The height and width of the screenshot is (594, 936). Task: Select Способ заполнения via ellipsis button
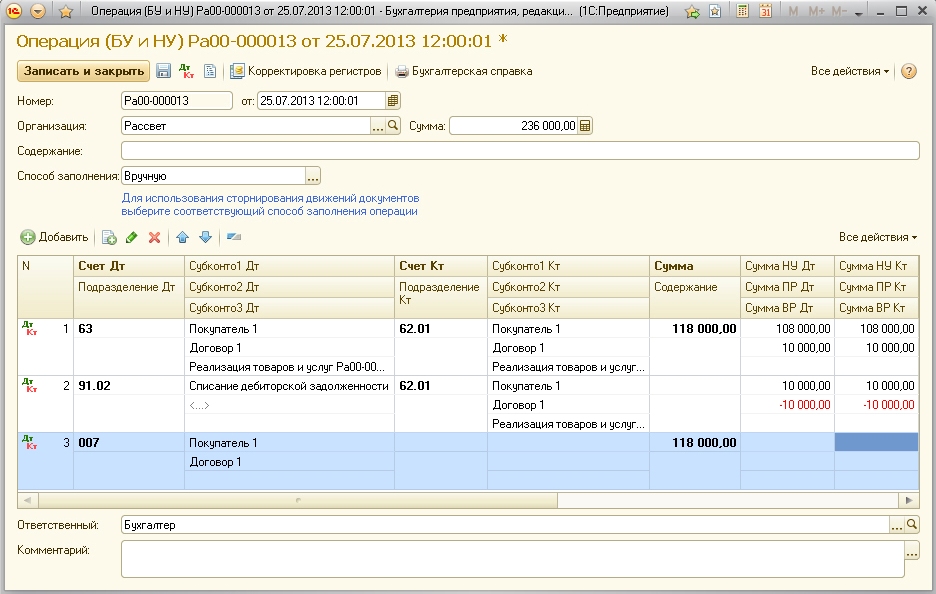pos(313,176)
